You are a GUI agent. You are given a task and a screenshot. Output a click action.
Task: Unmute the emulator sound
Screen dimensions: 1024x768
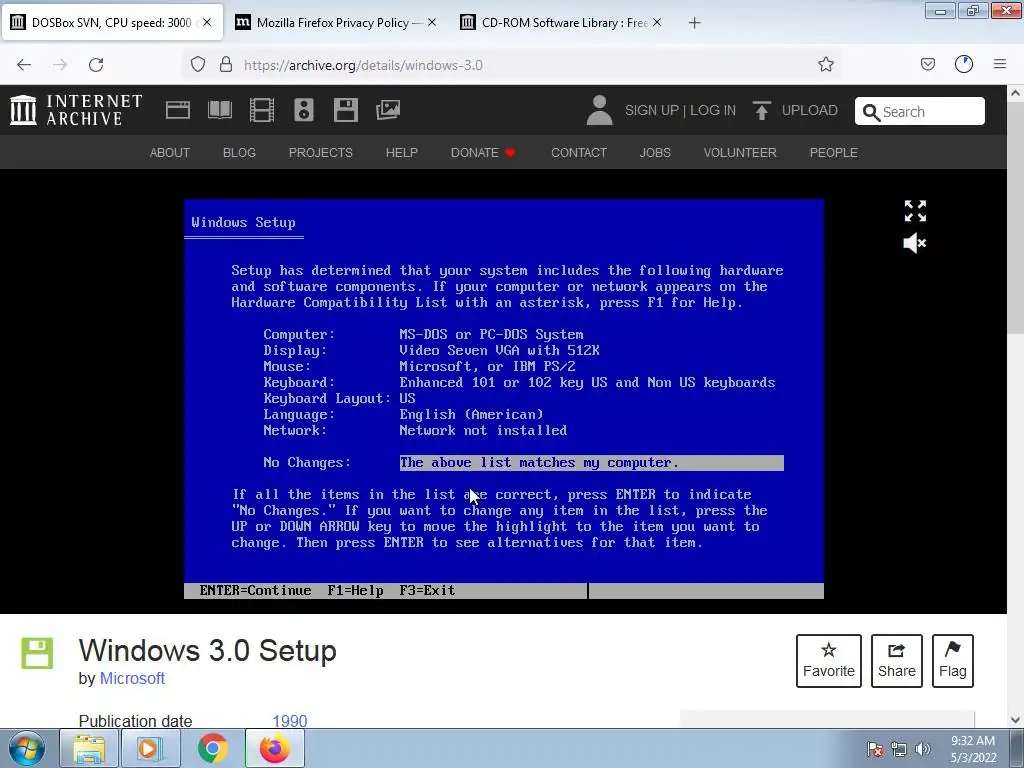(915, 244)
